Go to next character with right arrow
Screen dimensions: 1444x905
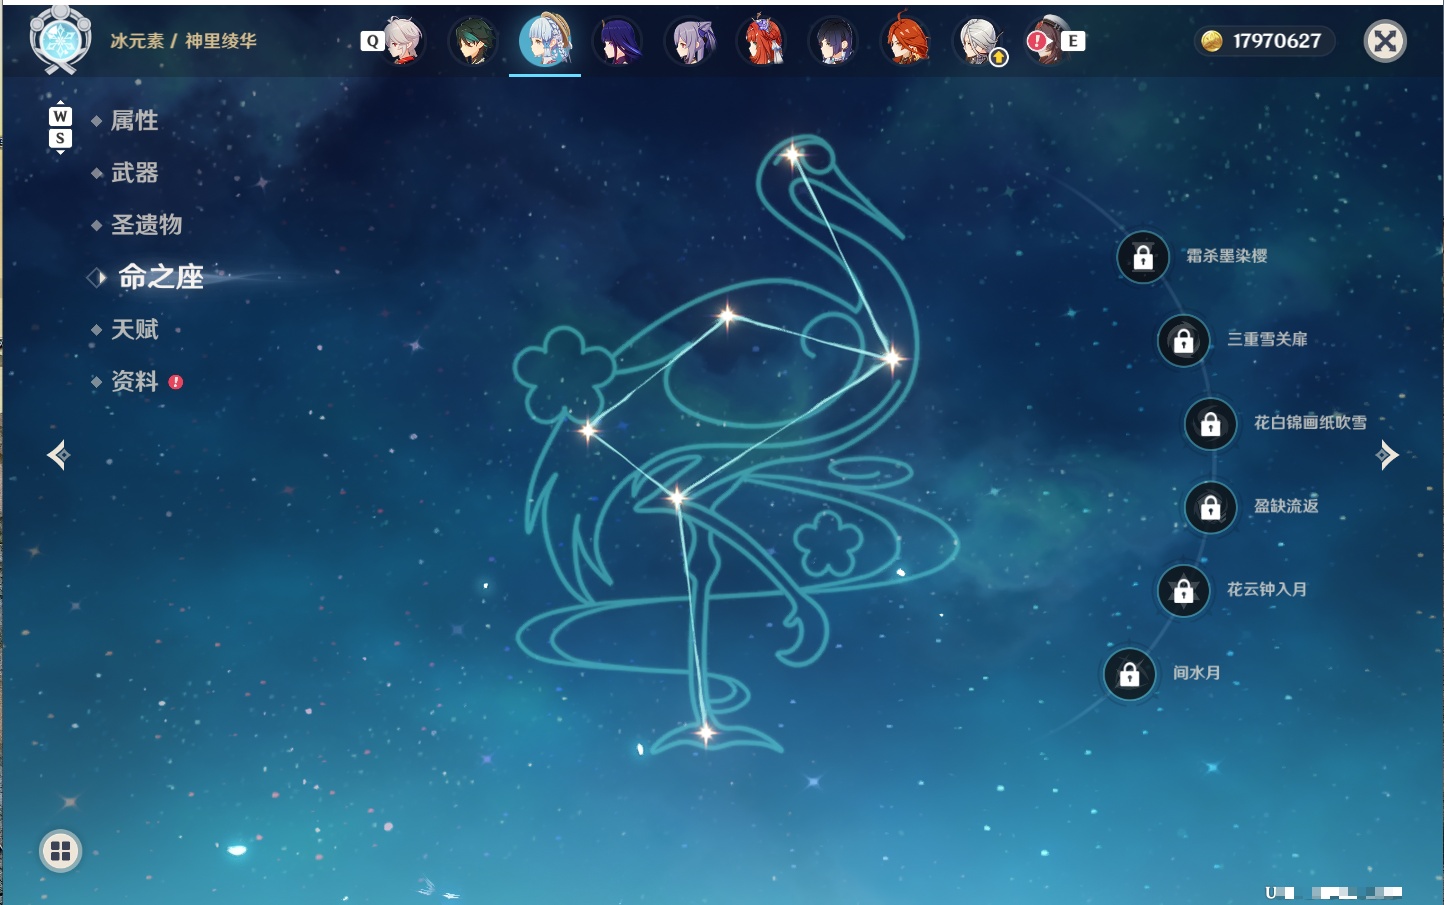tap(1387, 455)
